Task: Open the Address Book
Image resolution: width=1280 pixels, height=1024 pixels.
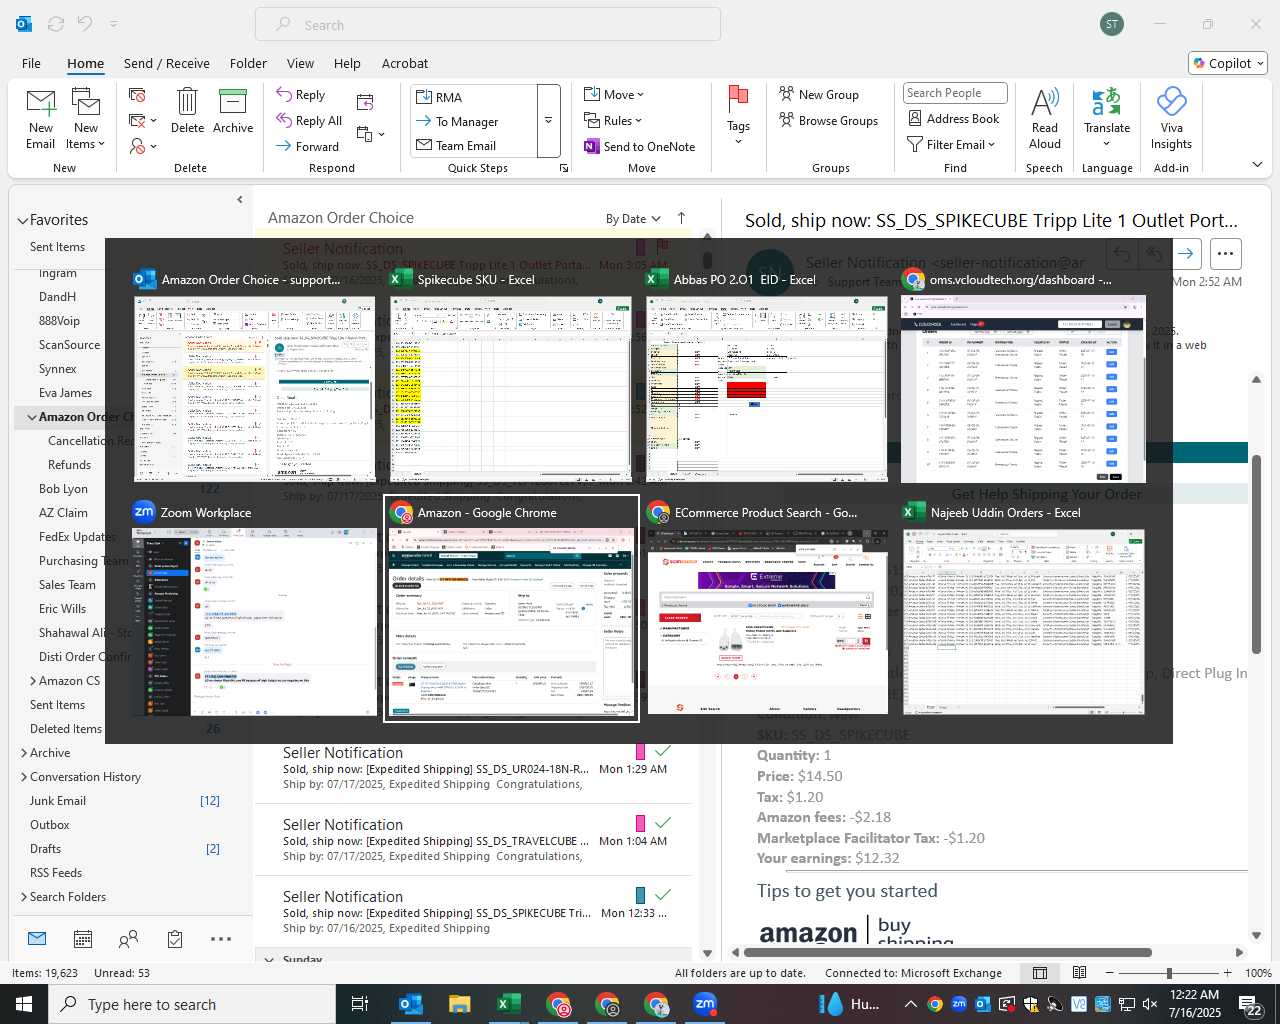Action: 954,118
